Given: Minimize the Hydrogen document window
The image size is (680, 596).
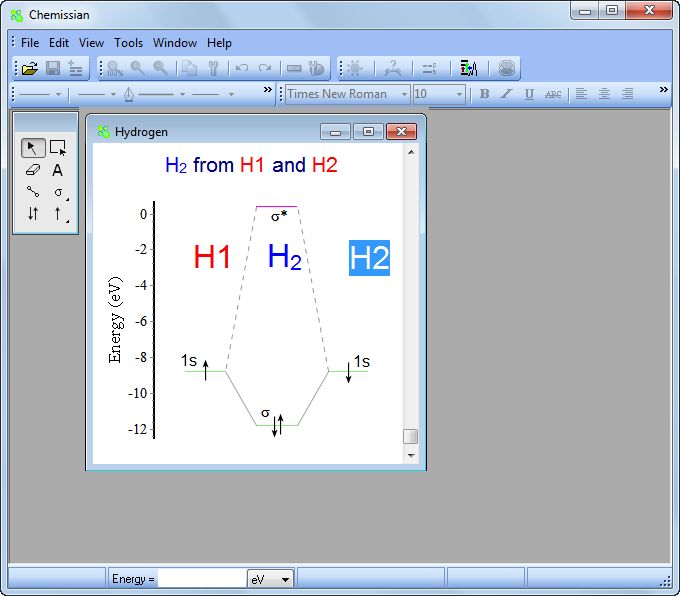Looking at the screenshot, I should click(335, 131).
